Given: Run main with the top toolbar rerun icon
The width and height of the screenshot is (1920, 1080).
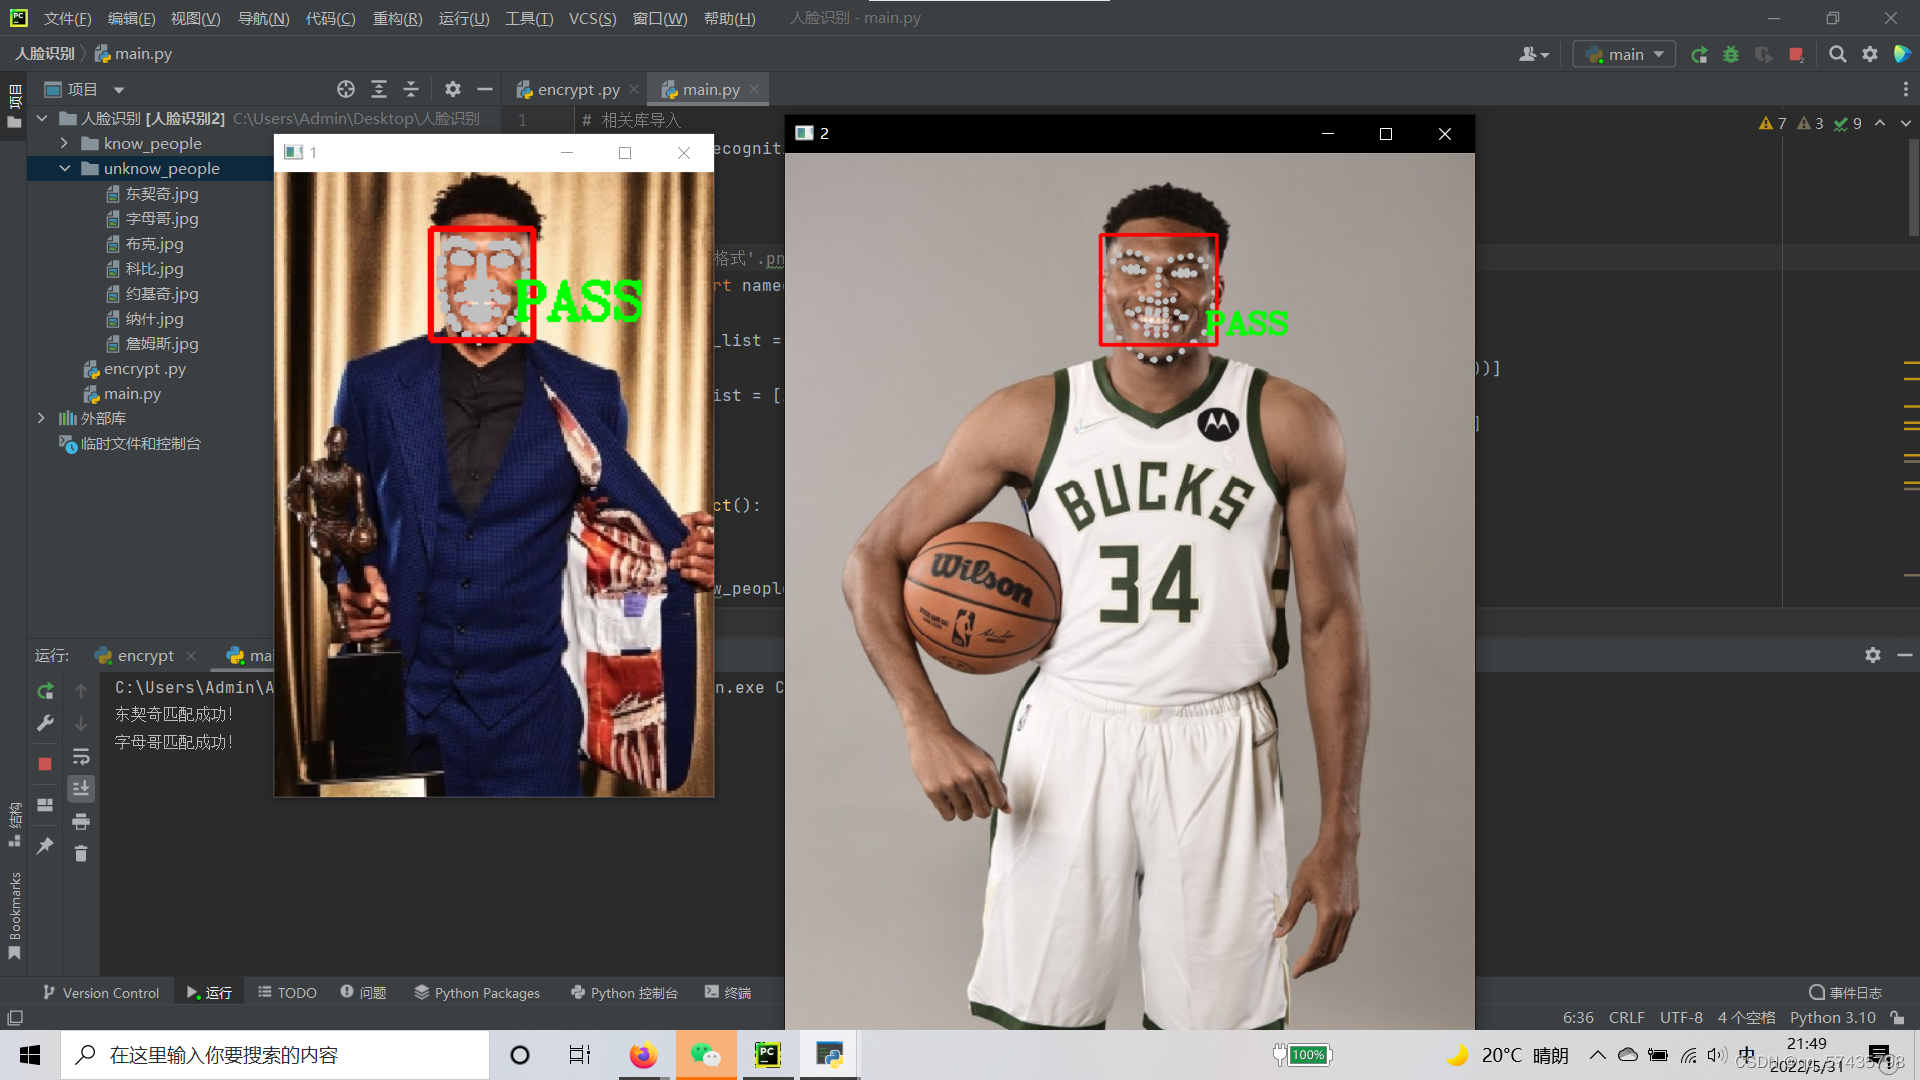Looking at the screenshot, I should point(1699,54).
